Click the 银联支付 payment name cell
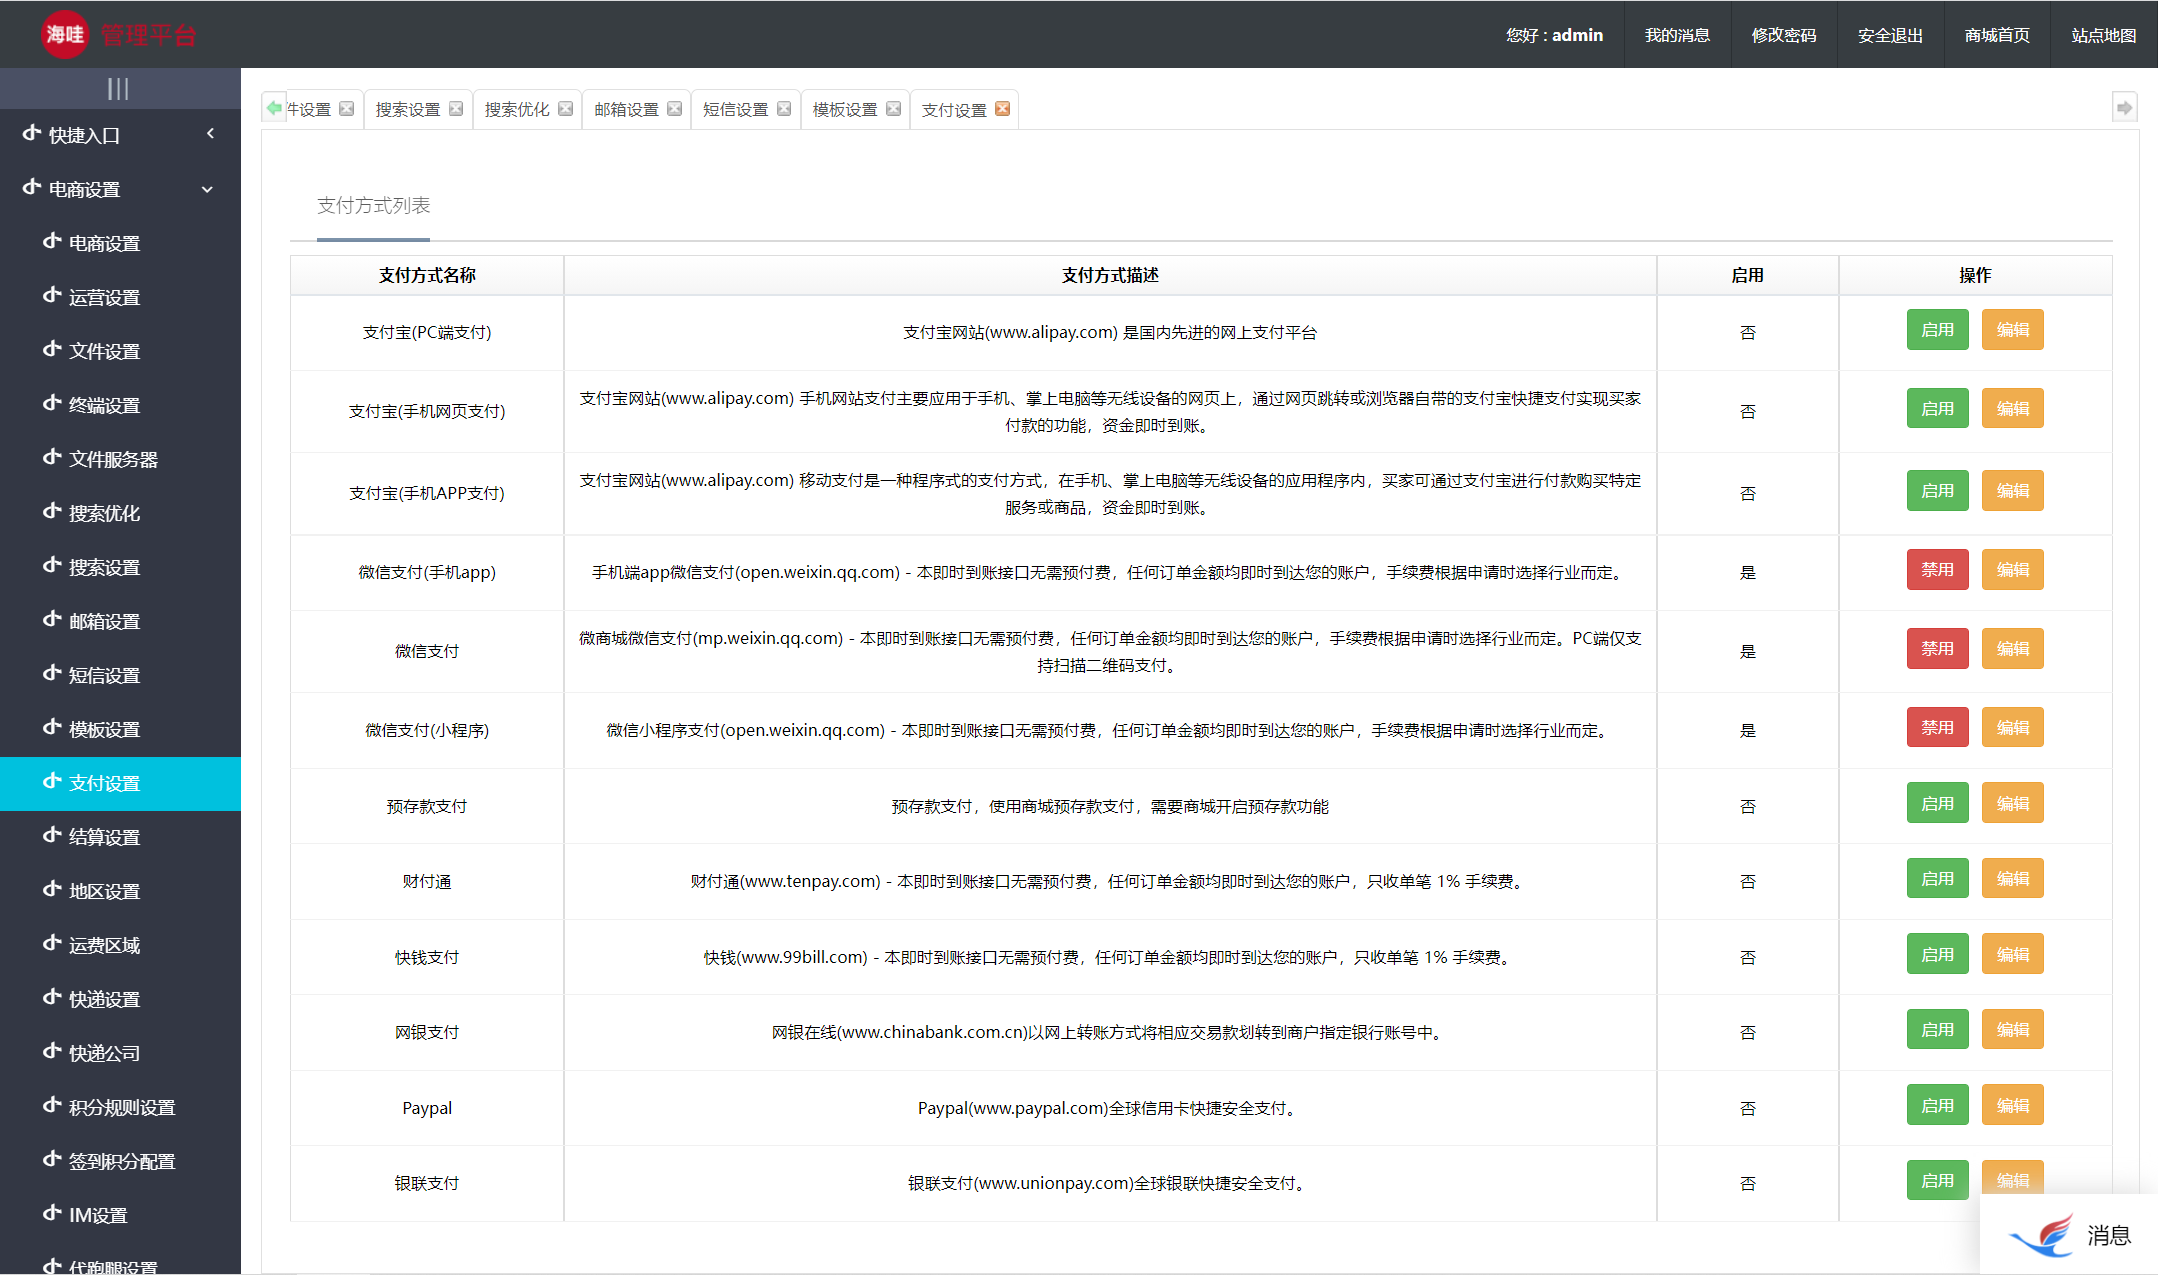This screenshot has width=2158, height=1275. (427, 1183)
